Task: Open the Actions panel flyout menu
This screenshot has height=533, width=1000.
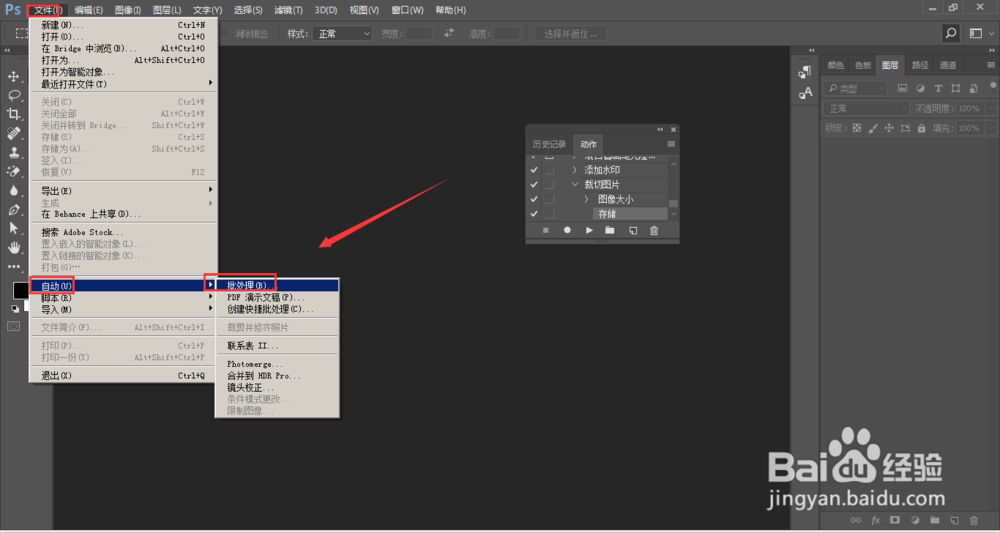Action: pos(671,144)
